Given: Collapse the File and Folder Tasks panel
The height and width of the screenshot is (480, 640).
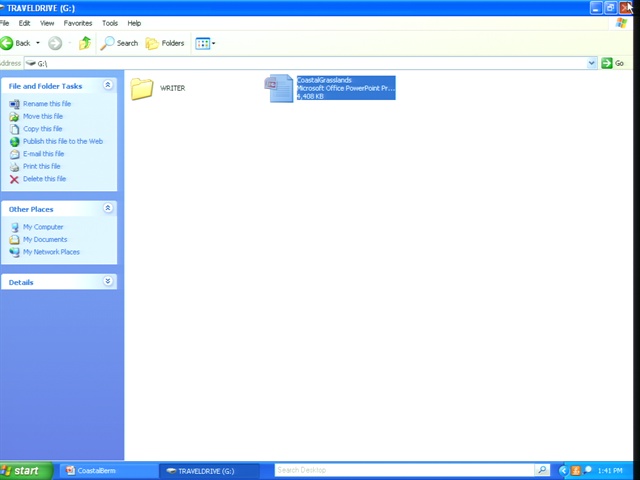Looking at the screenshot, I should tap(108, 85).
